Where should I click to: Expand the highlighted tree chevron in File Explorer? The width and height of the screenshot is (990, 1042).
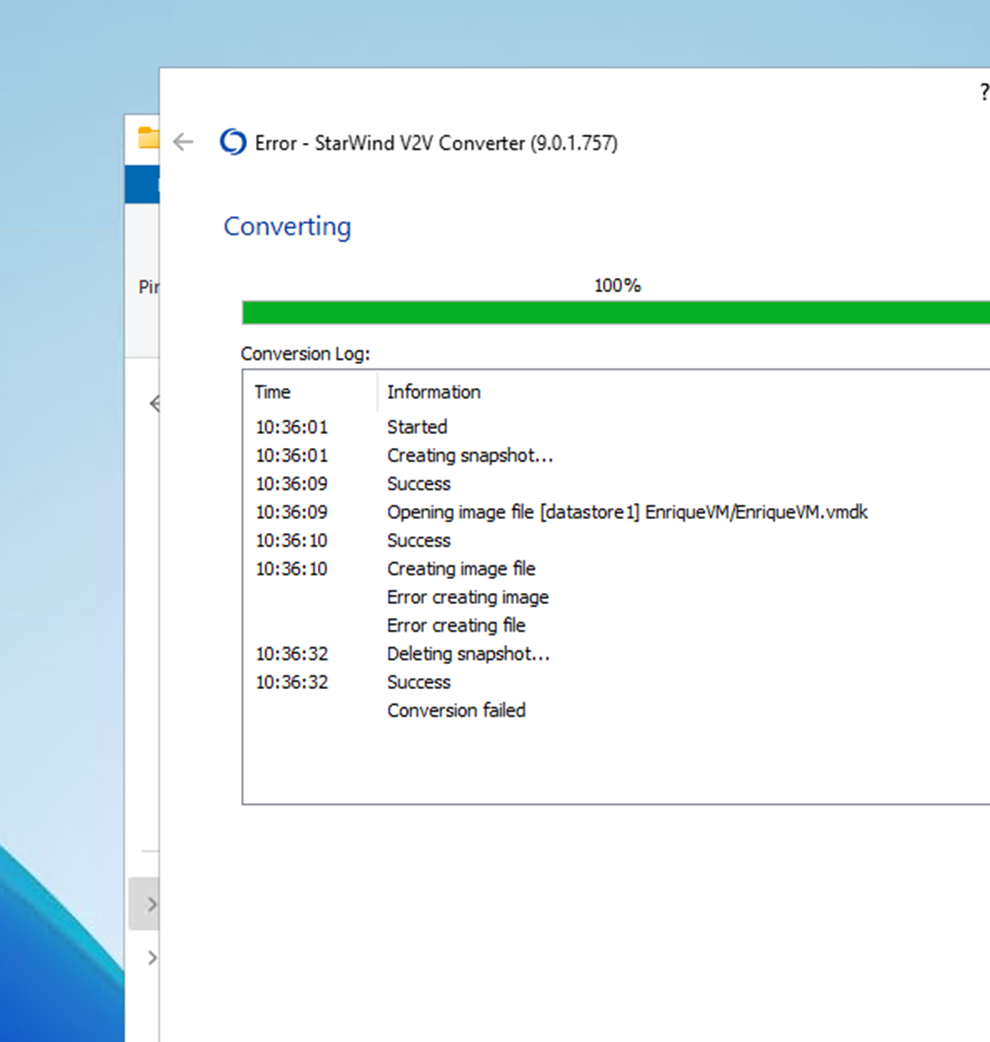click(x=151, y=905)
